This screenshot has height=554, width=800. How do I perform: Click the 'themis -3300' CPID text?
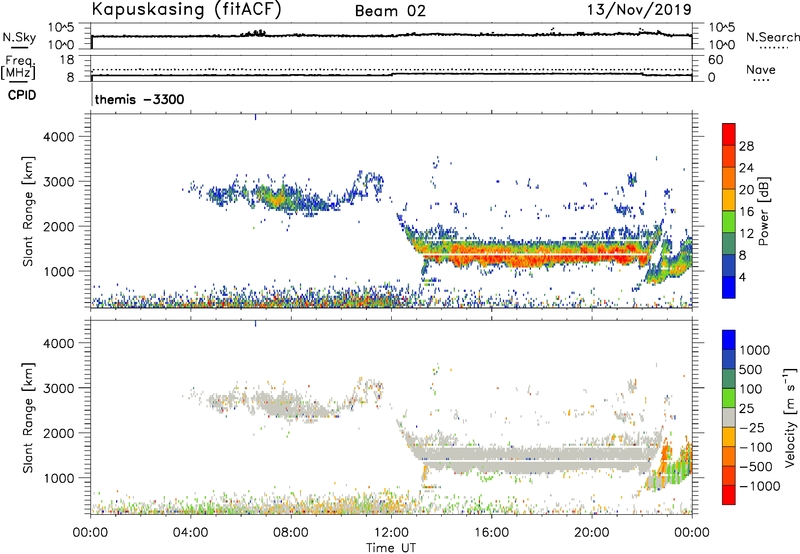139,99
